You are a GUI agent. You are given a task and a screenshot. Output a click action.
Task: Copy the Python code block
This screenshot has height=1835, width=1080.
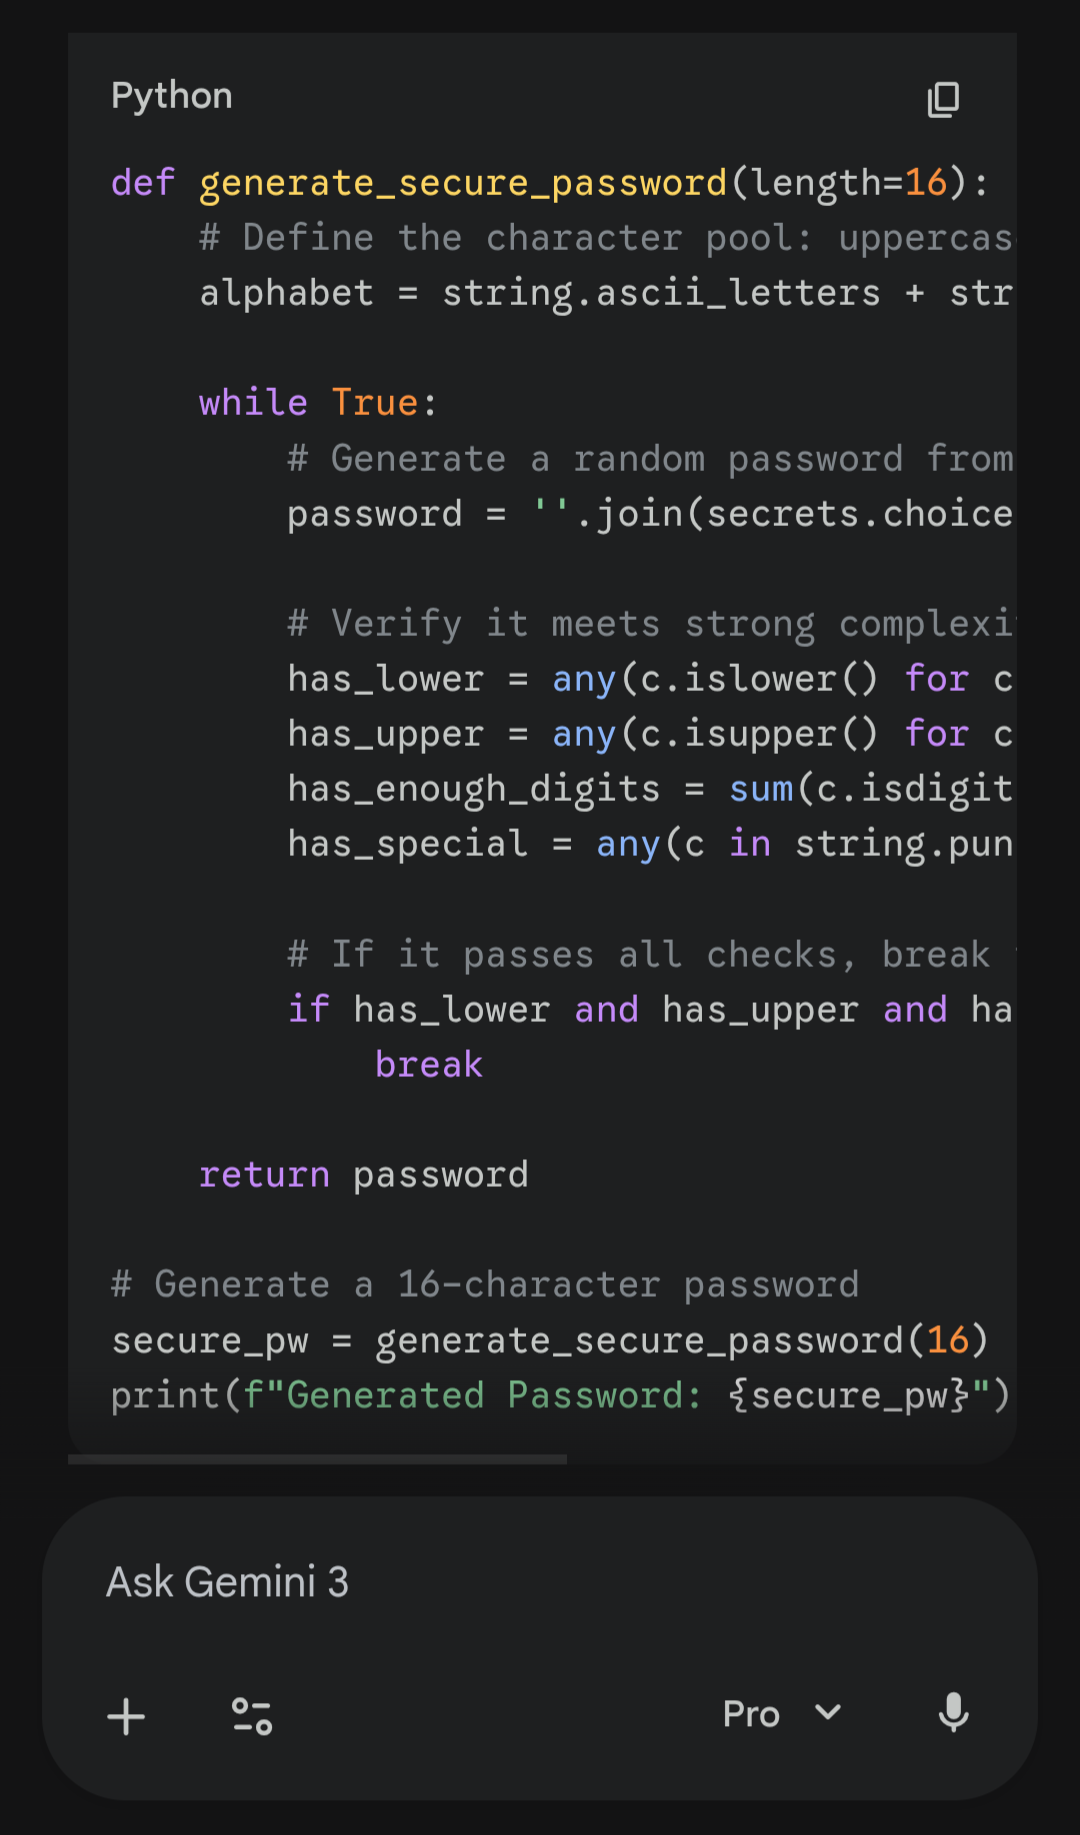943,99
